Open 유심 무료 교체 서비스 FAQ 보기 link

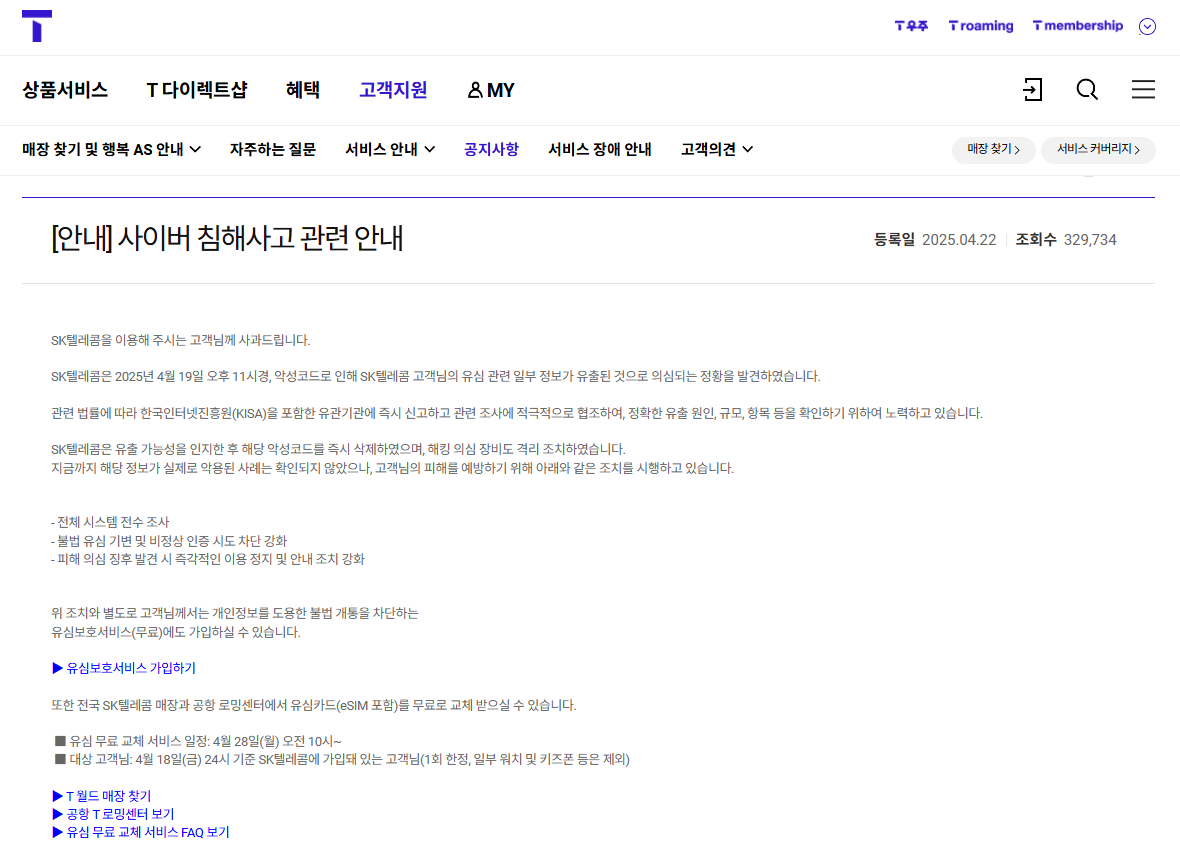141,832
